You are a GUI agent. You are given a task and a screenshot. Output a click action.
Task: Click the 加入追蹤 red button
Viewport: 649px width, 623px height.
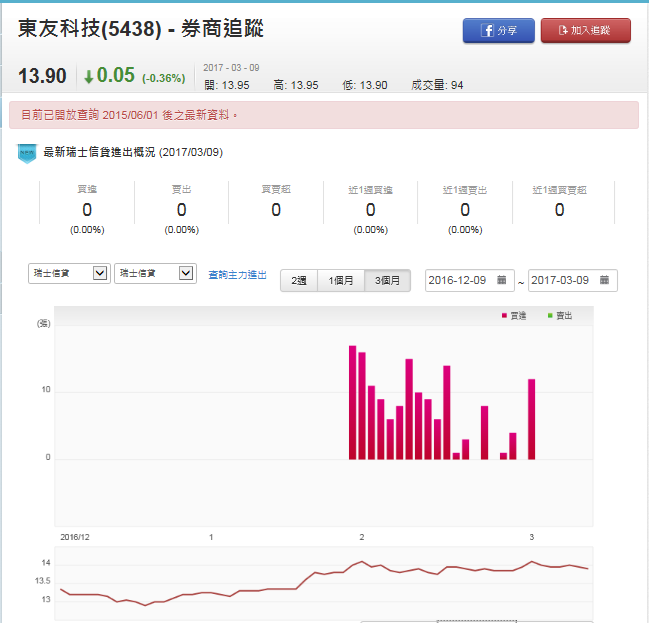[x=586, y=30]
